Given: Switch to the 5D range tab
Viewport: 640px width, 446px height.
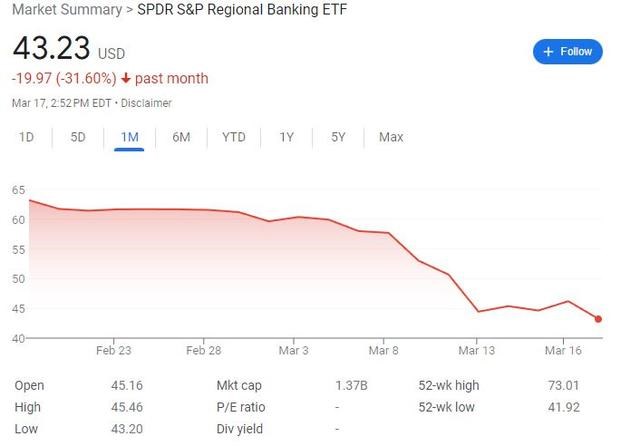Looking at the screenshot, I should [x=78, y=137].
